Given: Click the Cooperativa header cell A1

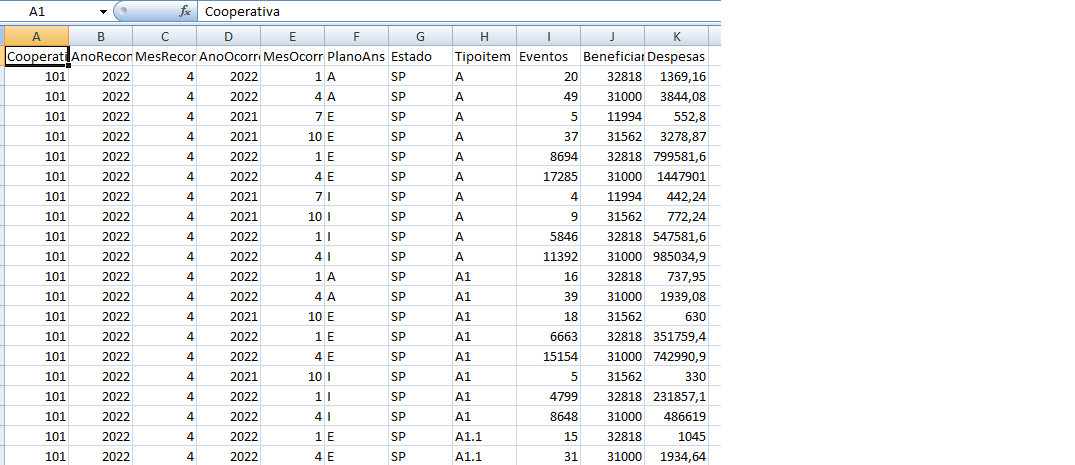Looking at the screenshot, I should coord(36,57).
